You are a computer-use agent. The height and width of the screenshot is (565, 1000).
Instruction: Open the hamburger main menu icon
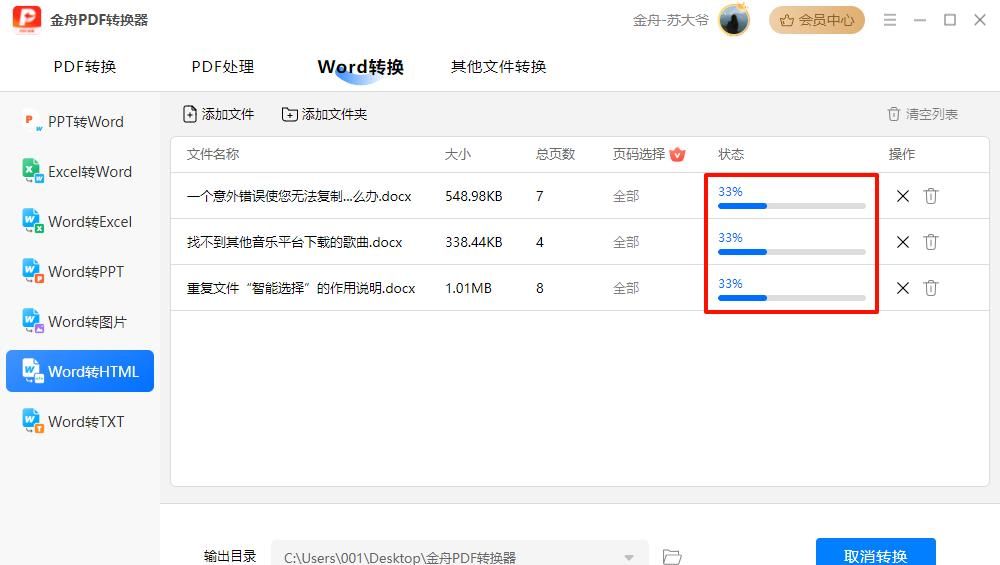(890, 20)
